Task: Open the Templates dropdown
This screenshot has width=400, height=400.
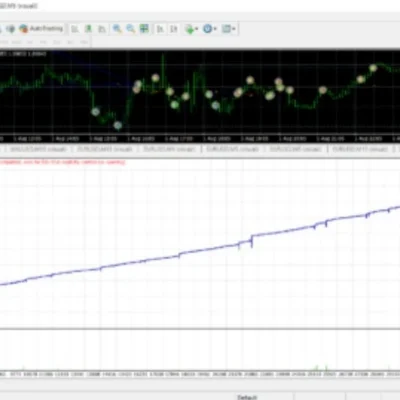Action: [229, 29]
